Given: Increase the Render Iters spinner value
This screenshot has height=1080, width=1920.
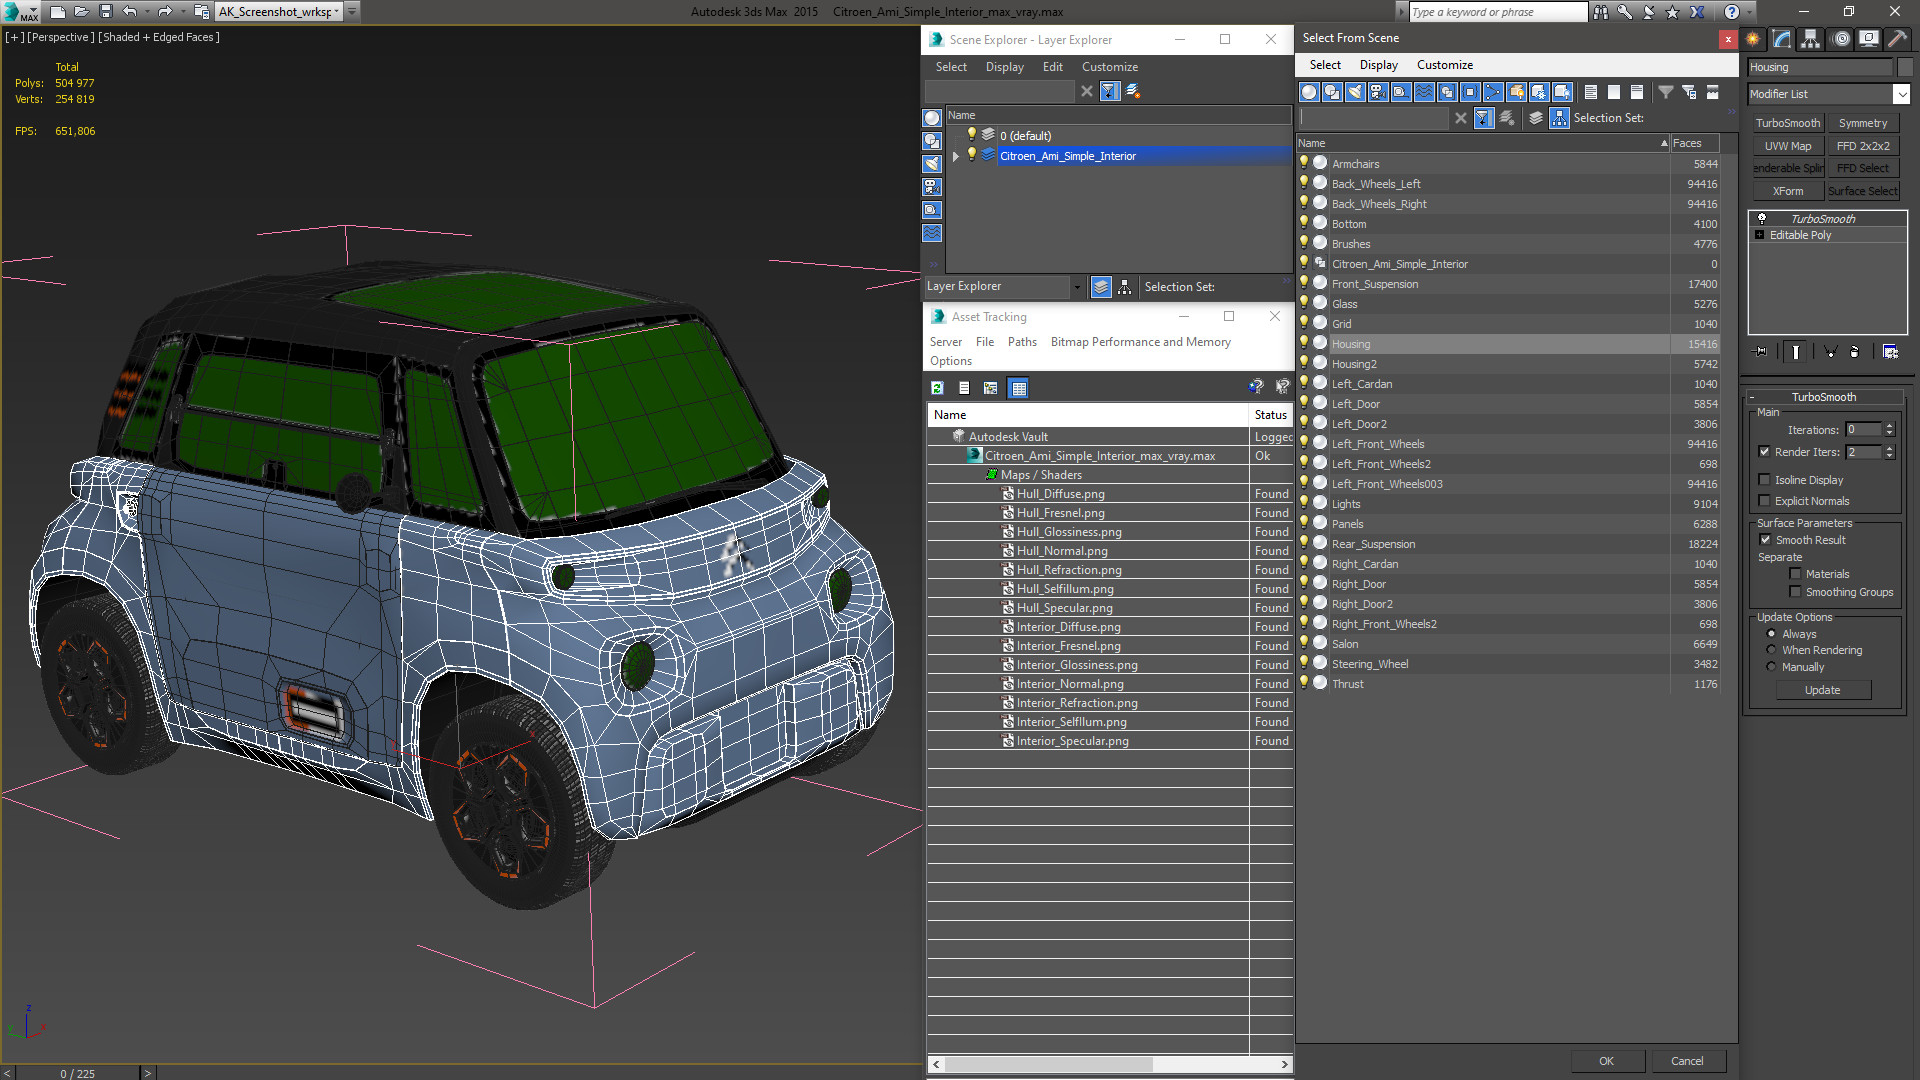Looking at the screenshot, I should [1890, 448].
